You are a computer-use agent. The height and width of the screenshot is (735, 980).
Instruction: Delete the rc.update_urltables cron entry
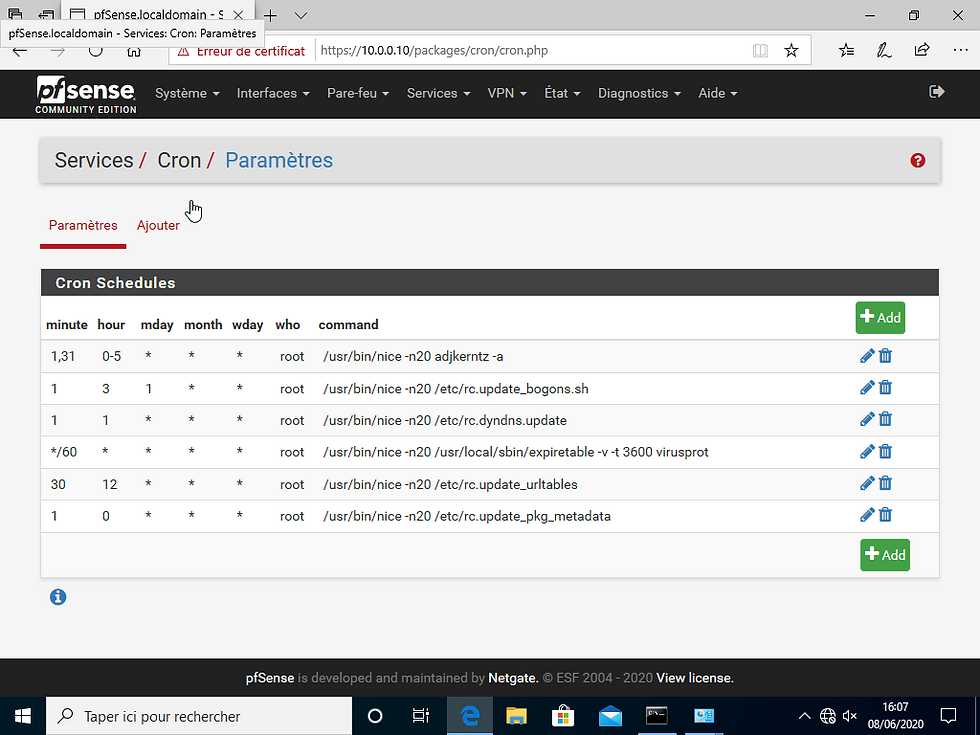pos(885,483)
